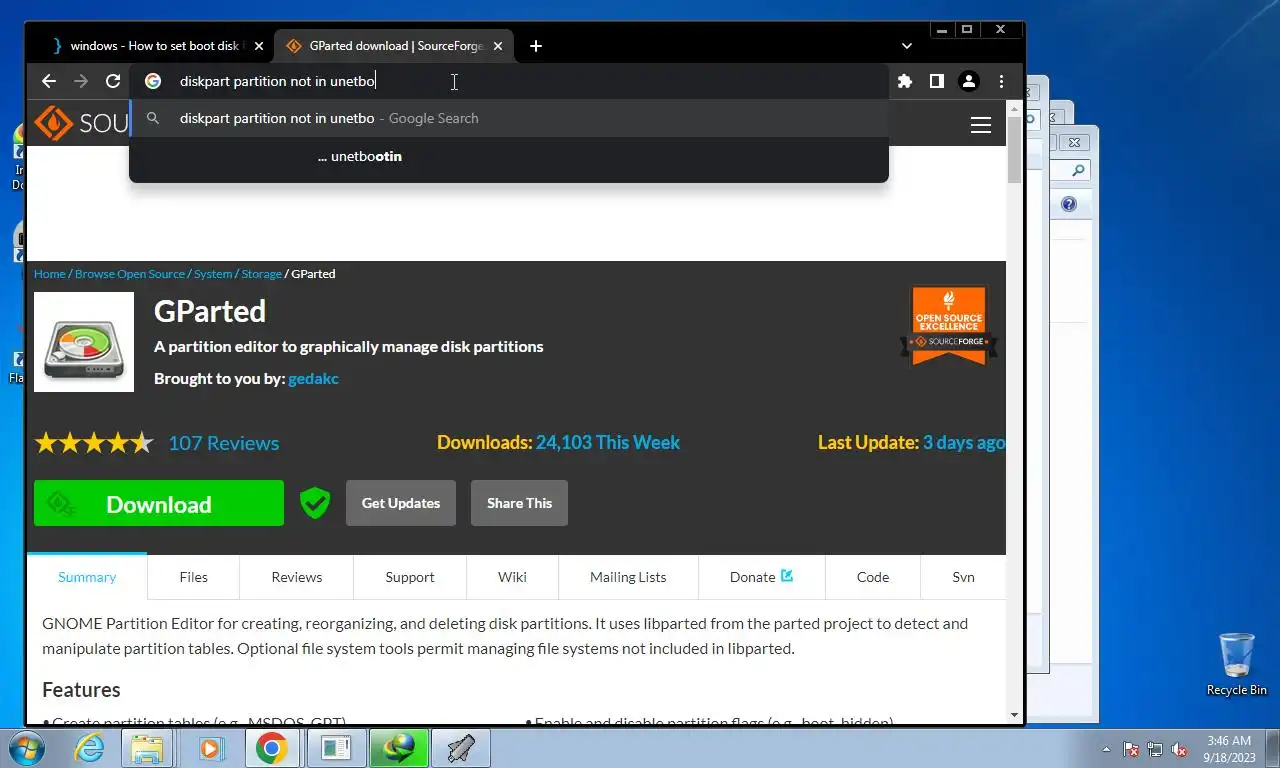Open the 107 Reviews link
Image resolution: width=1280 pixels, height=768 pixels.
tap(224, 443)
